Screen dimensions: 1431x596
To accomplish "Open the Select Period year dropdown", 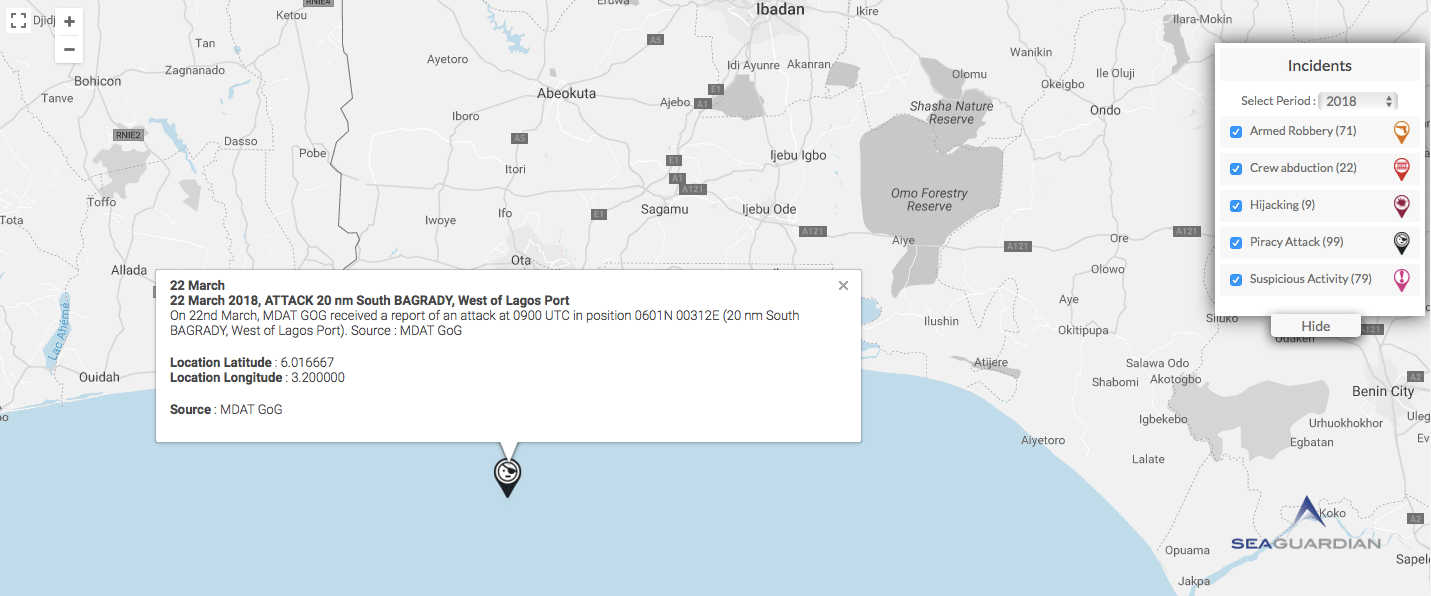I will (x=1358, y=101).
